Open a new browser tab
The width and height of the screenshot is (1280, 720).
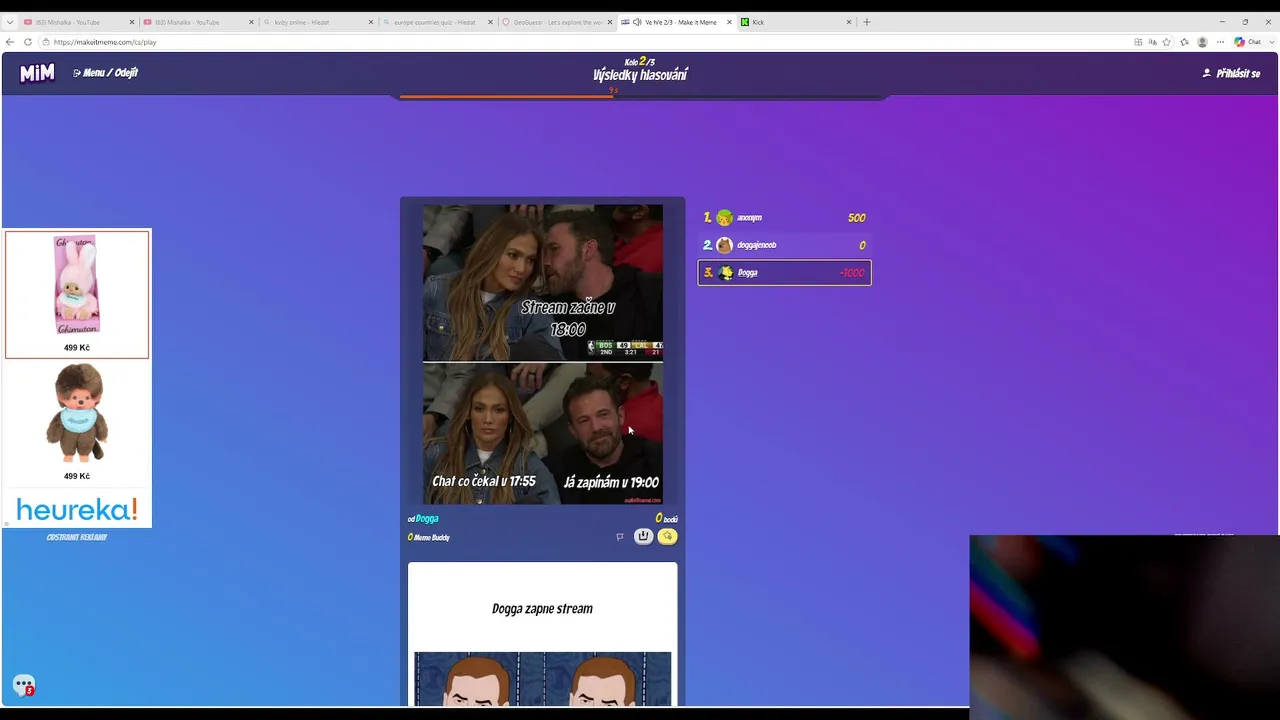(867, 22)
